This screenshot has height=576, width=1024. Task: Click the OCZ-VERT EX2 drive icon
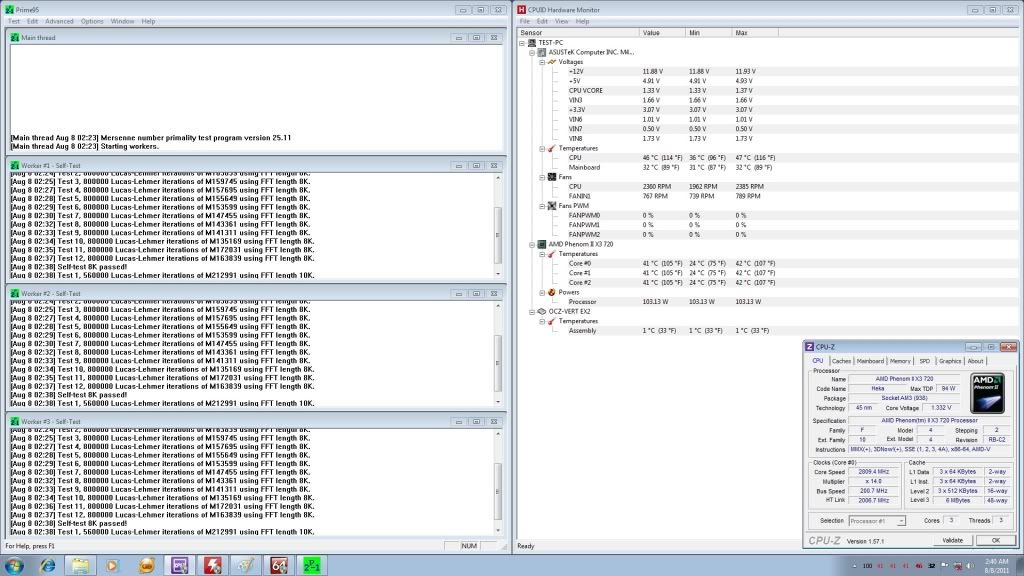(x=541, y=312)
